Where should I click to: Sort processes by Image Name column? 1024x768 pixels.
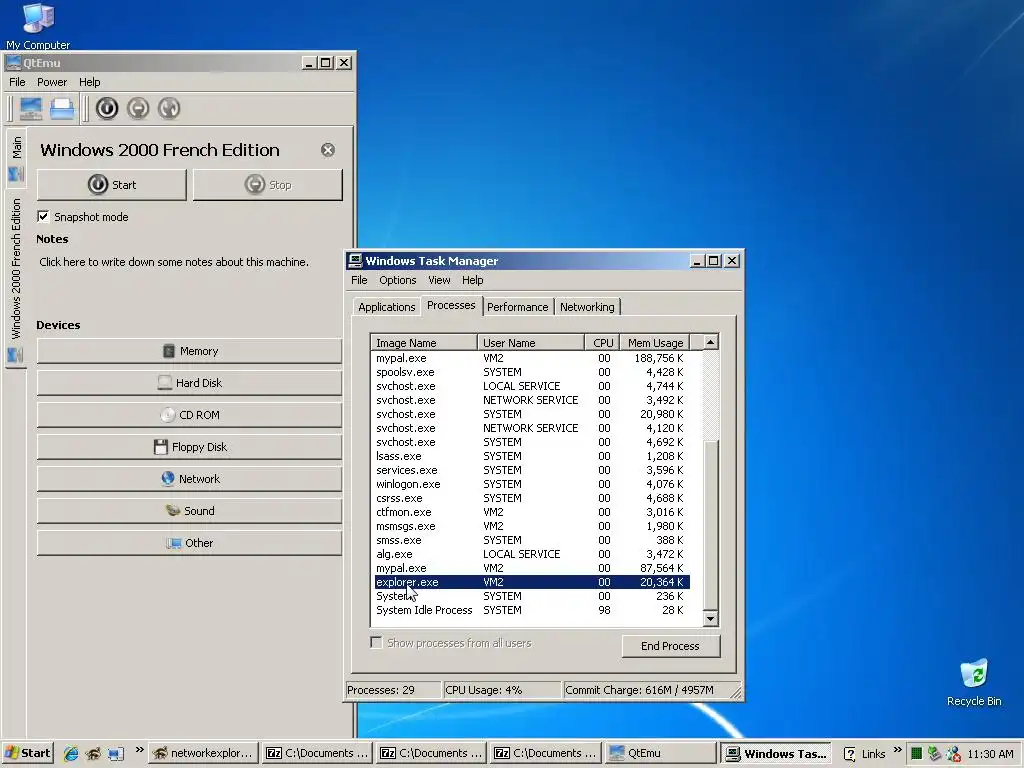coord(424,343)
